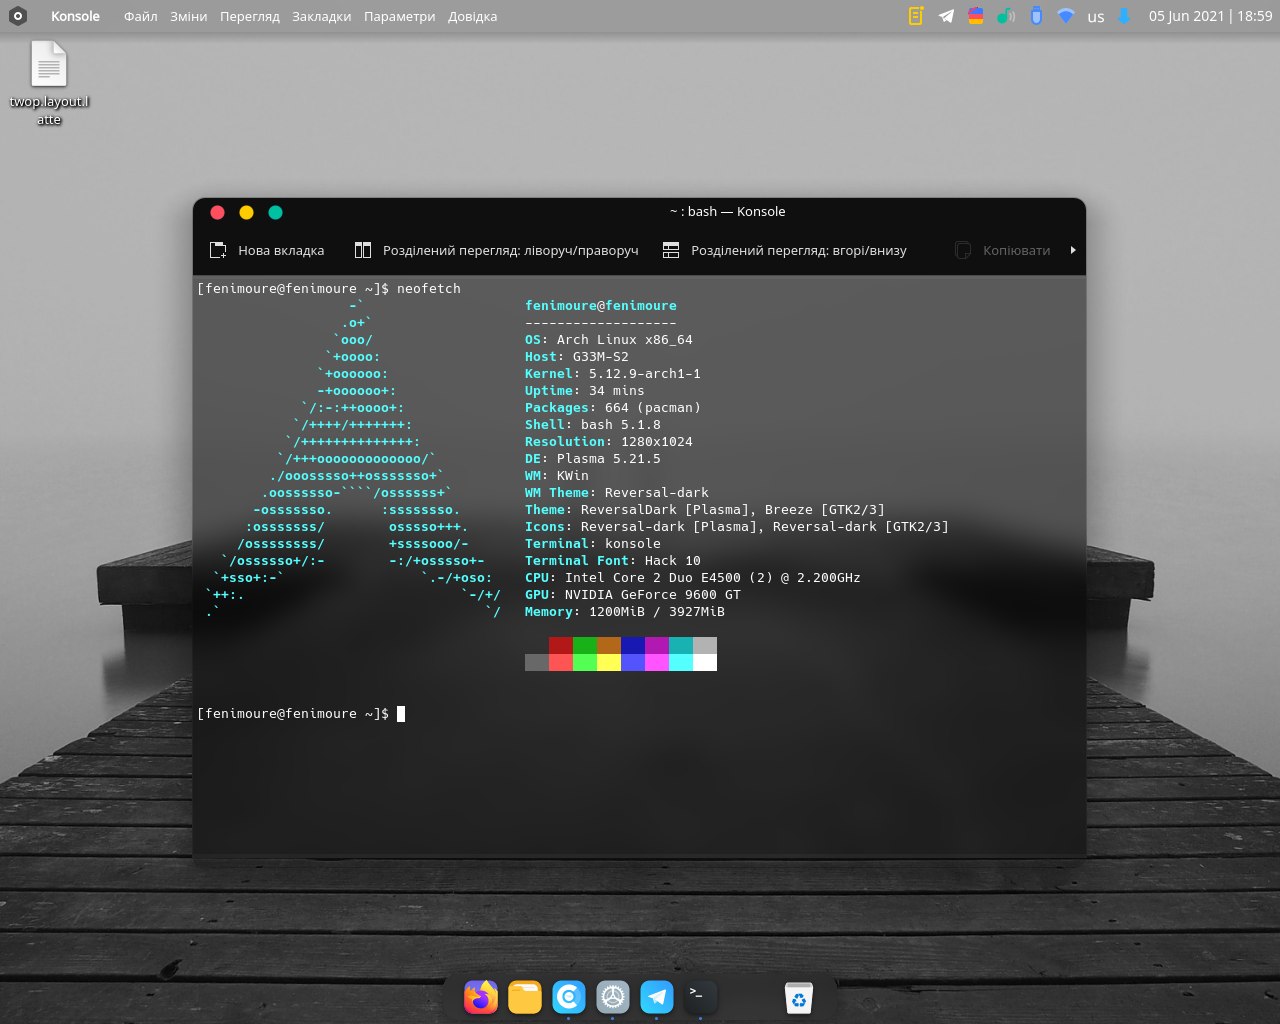Viewport: 1280px width, 1024px height.
Task: Open the Закладки menu
Action: coord(322,16)
